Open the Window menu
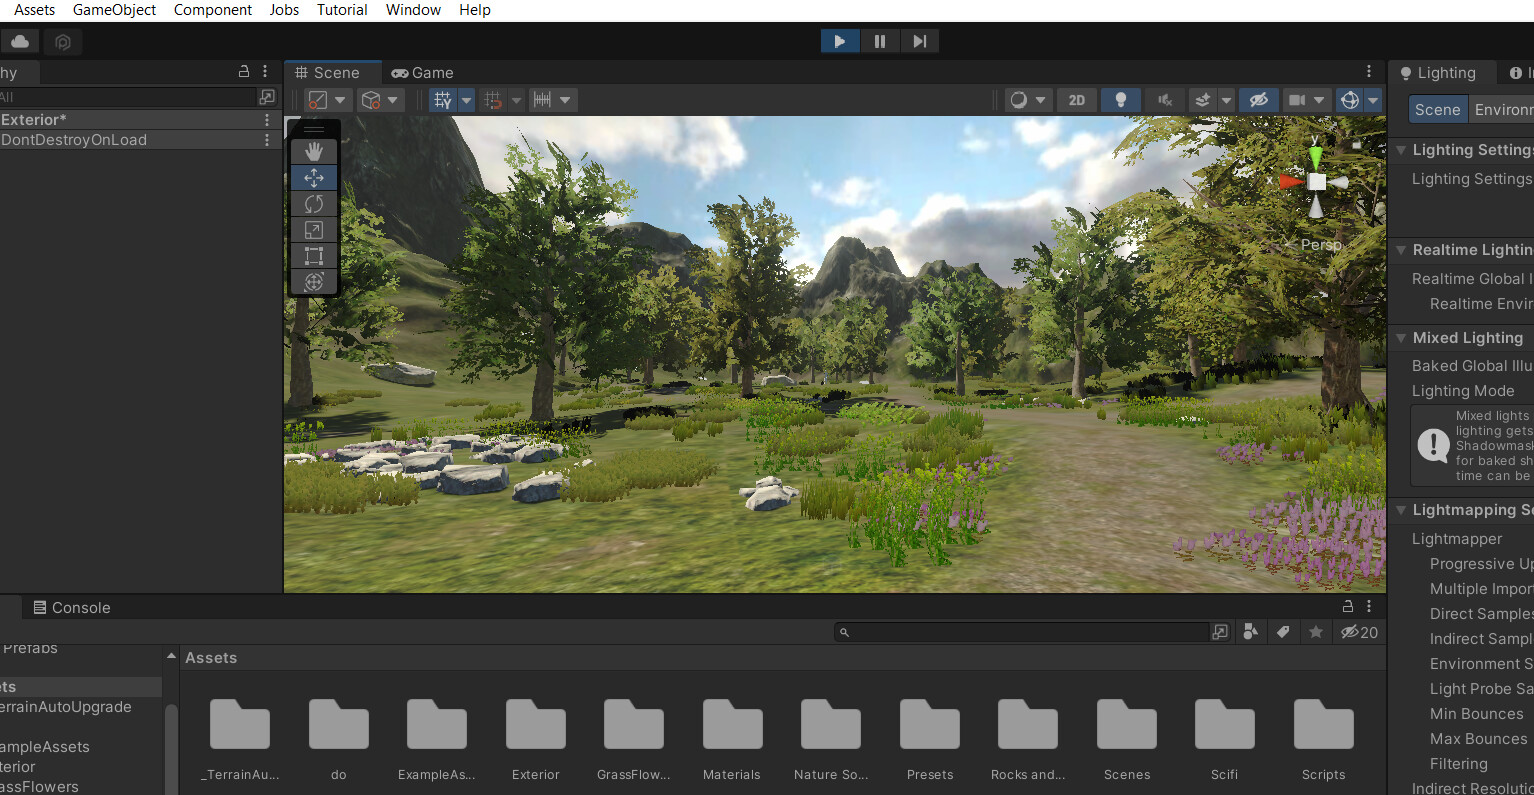This screenshot has width=1534, height=795. tap(413, 10)
